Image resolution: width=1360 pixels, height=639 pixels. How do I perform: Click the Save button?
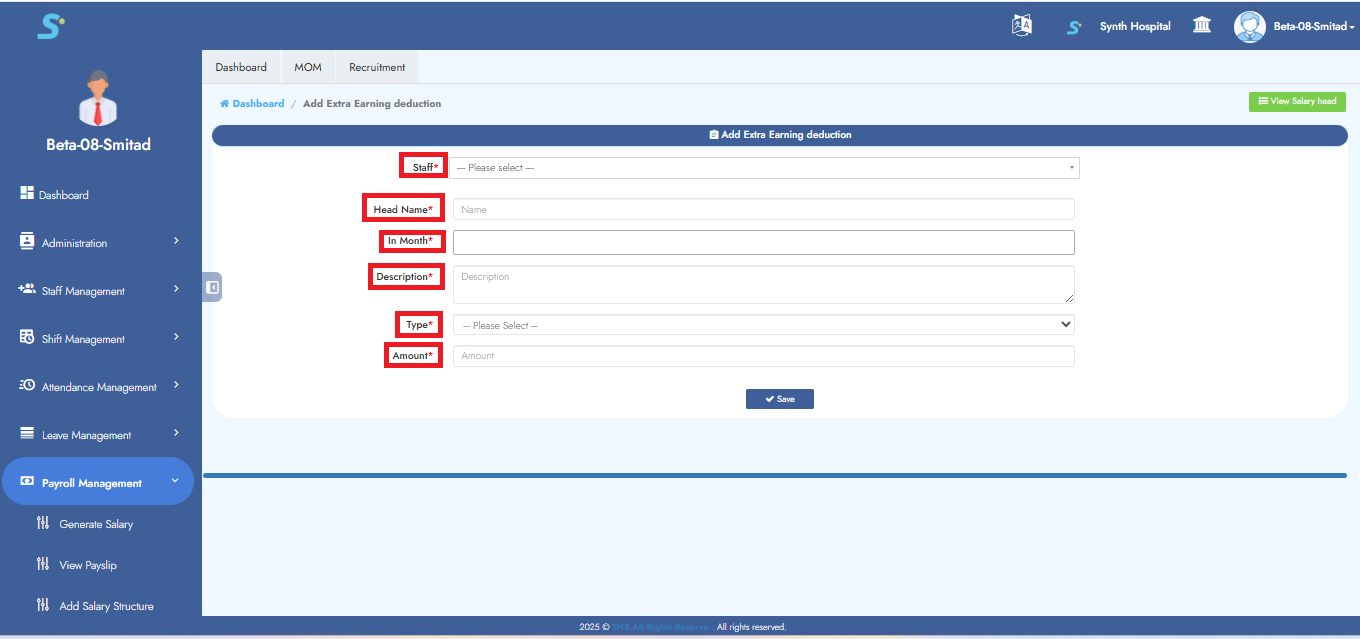[779, 399]
